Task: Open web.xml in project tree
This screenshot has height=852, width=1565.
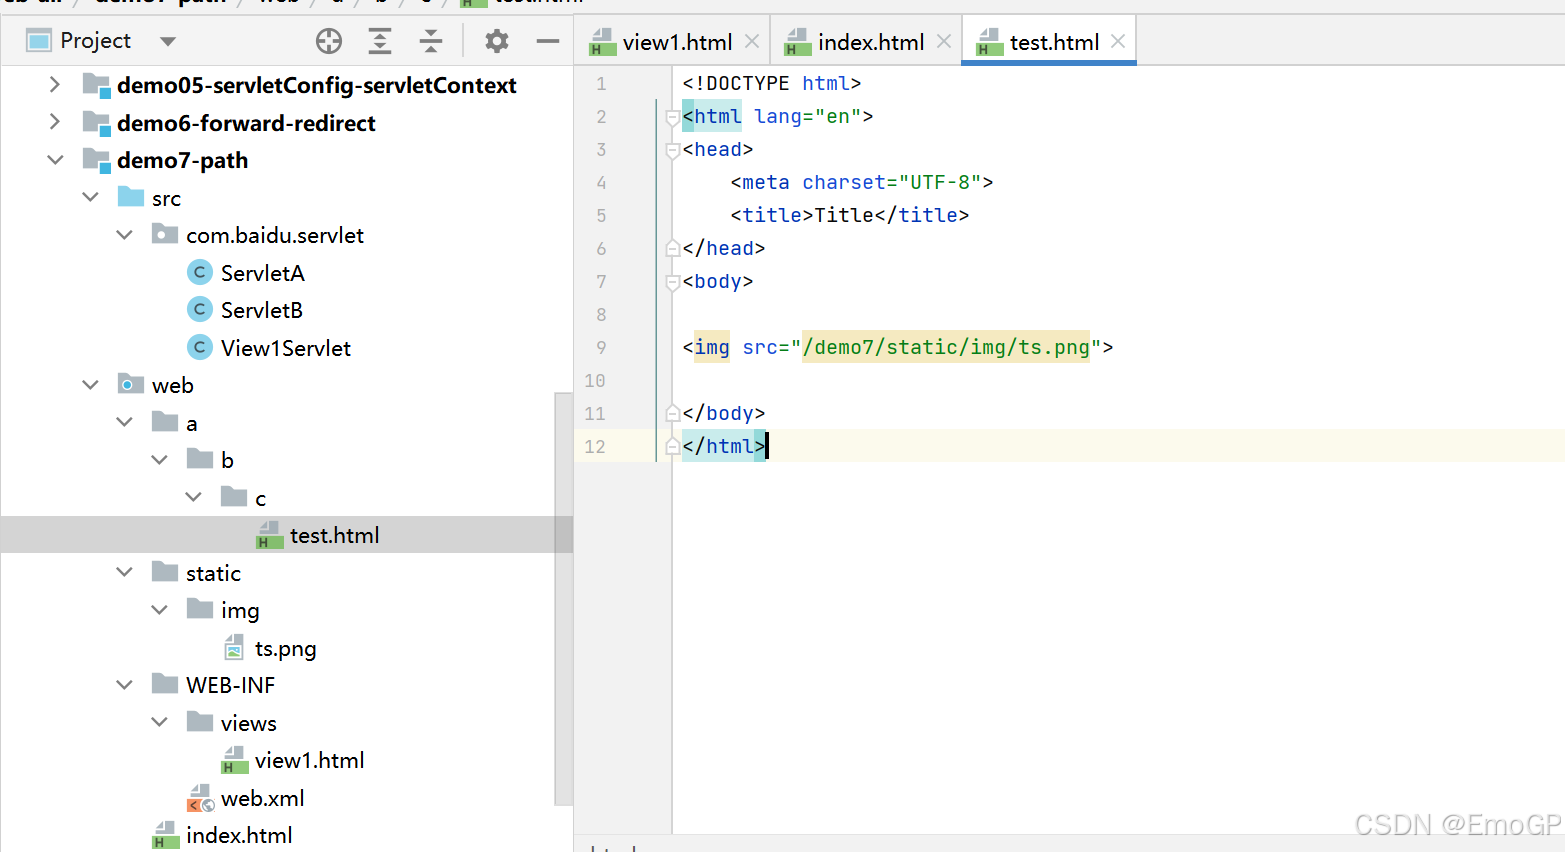Action: point(262,798)
